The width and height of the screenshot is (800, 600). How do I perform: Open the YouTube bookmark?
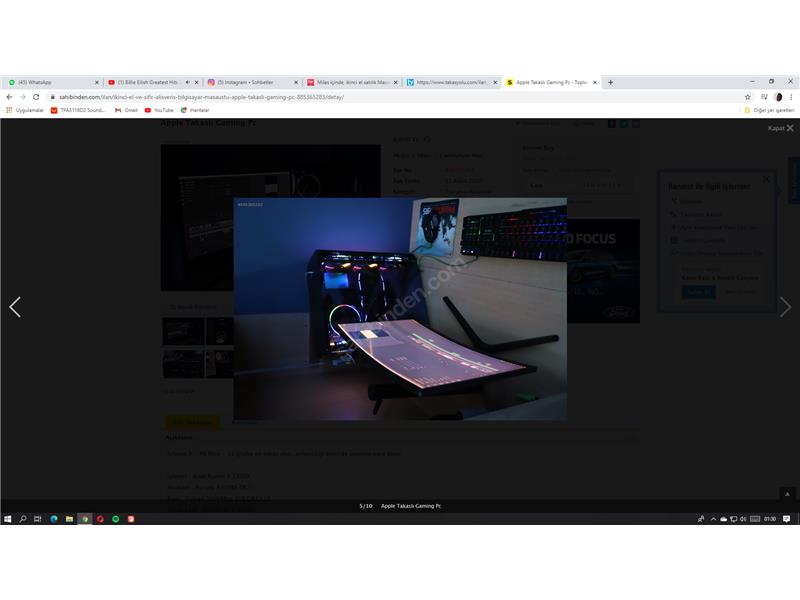click(159, 110)
